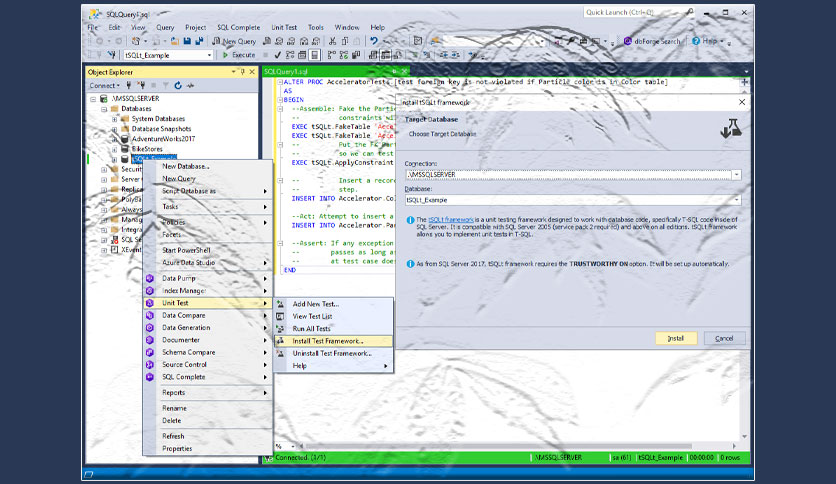Click the Data Compare purple icon
The height and width of the screenshot is (484, 836).
click(x=150, y=315)
